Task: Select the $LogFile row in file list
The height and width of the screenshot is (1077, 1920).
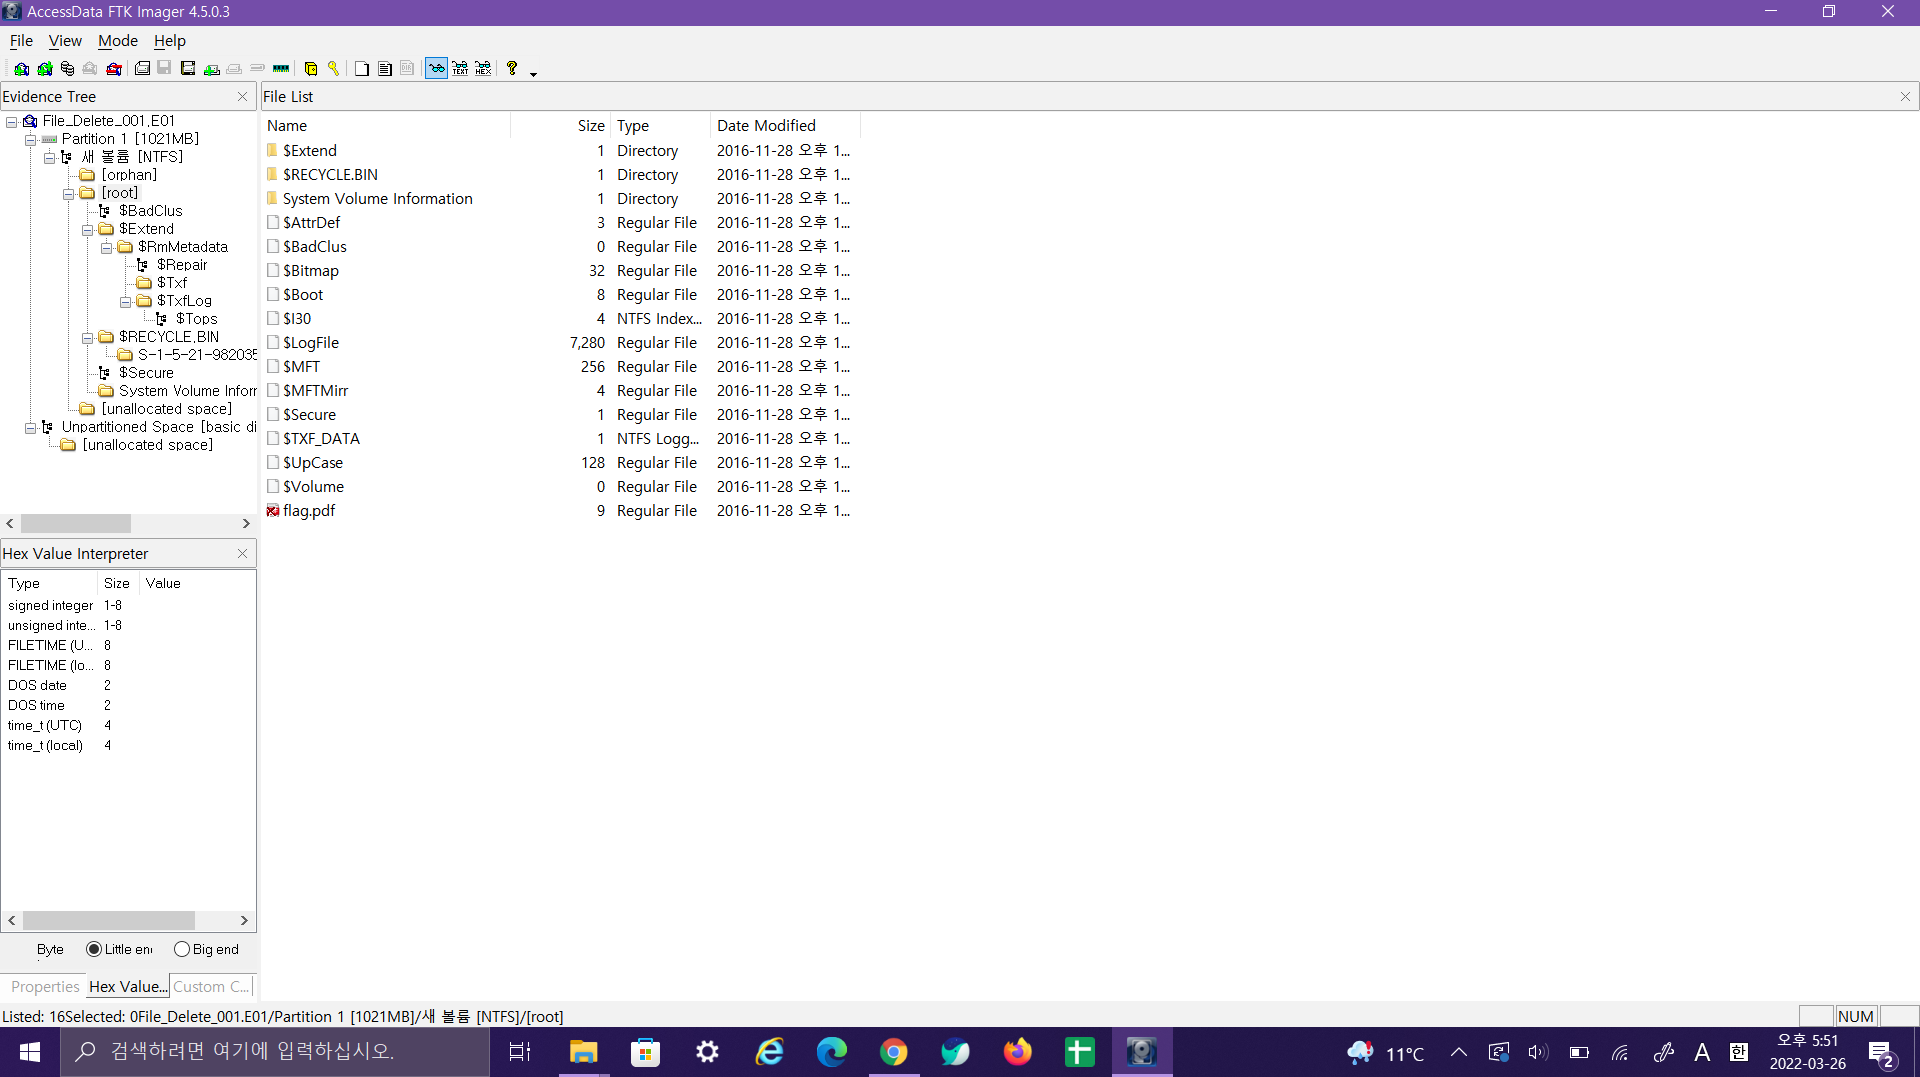Action: tap(560, 343)
